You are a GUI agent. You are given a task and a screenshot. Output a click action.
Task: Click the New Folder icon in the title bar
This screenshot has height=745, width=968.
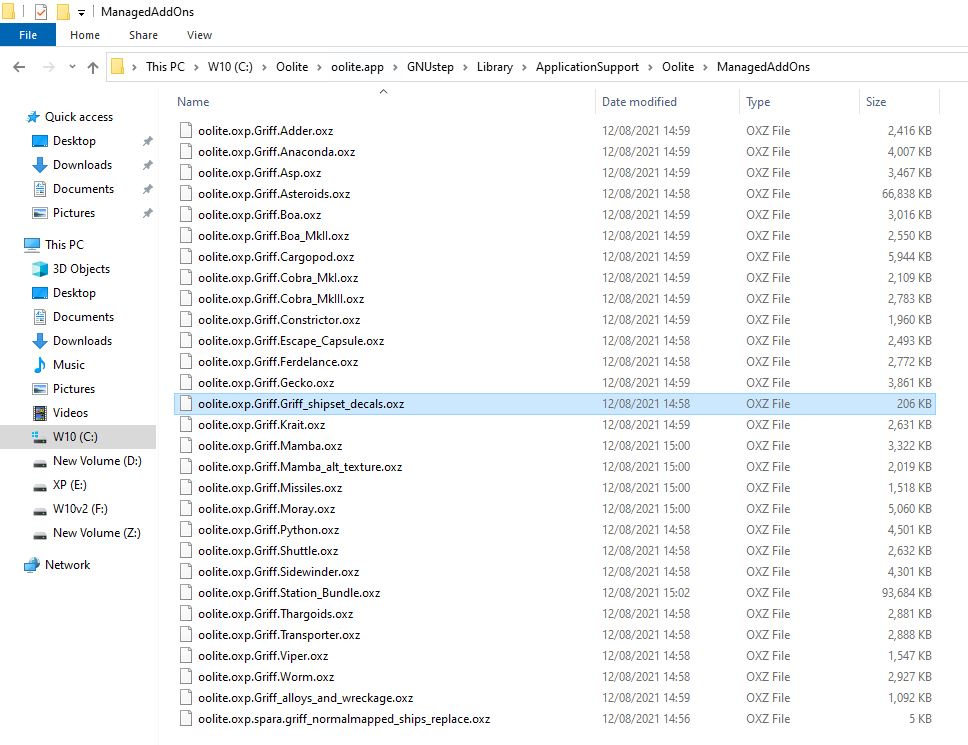click(62, 12)
